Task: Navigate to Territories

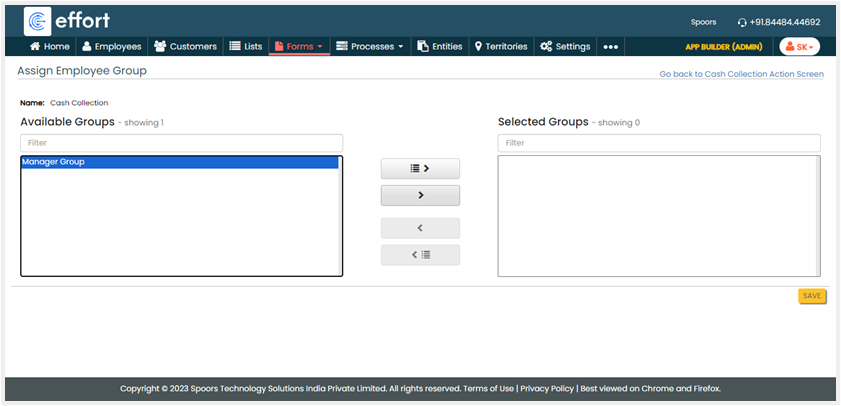Action: 501,46
